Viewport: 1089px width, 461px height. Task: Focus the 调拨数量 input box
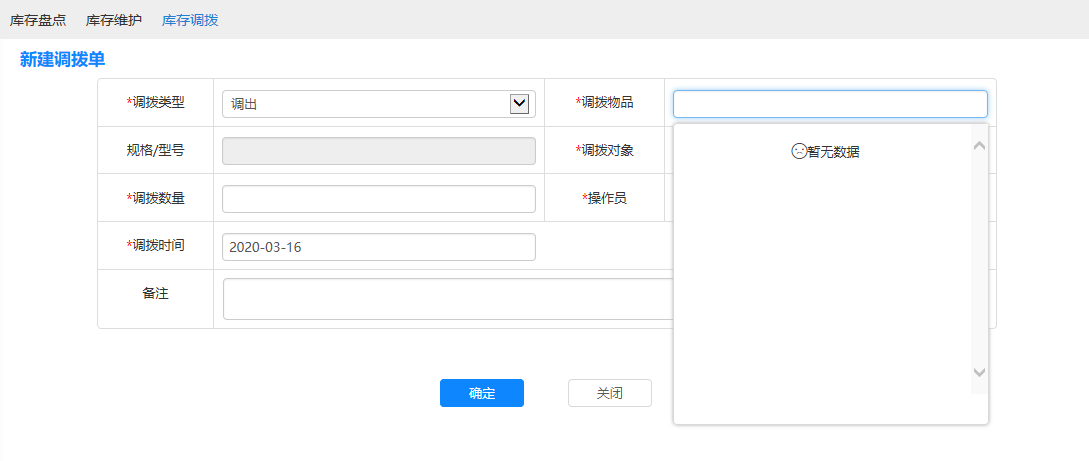pyautogui.click(x=378, y=199)
